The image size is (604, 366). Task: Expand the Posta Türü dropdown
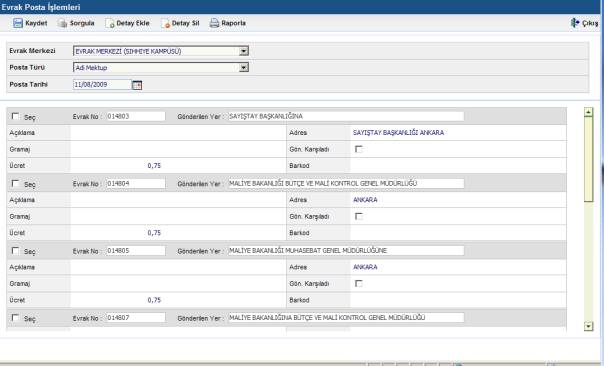pyautogui.click(x=243, y=67)
